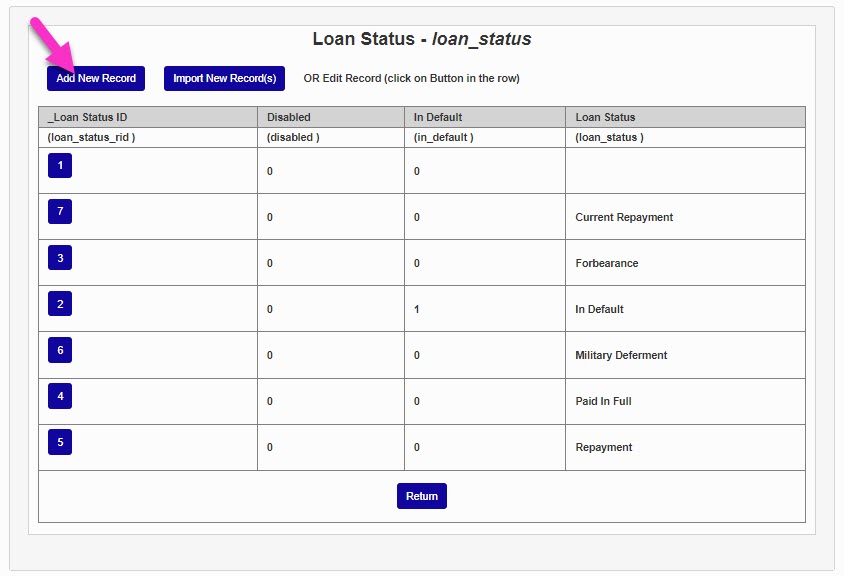Screen dimensions: 844x576
Task: Click the Forbearance status text cell
Action: click(x=604, y=263)
